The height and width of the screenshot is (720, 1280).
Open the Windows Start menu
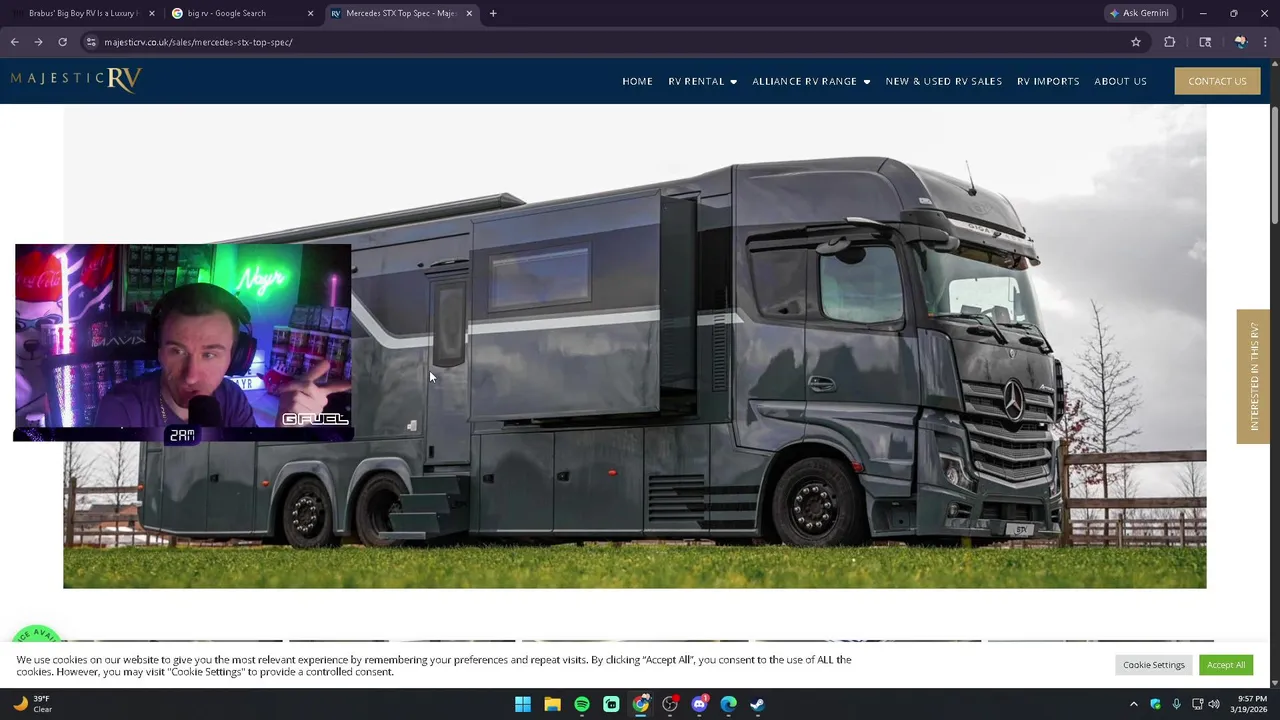coord(523,704)
